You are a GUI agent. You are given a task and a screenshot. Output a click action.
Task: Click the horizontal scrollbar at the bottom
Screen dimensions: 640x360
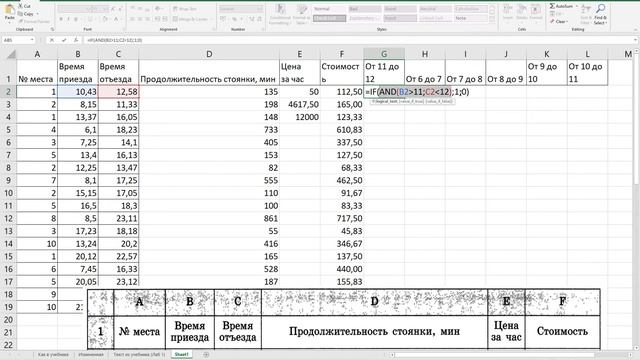coord(512,355)
